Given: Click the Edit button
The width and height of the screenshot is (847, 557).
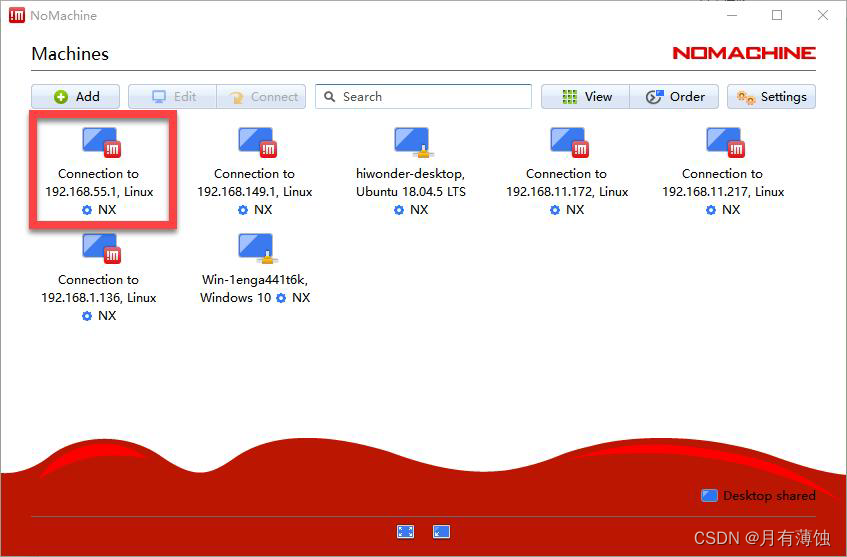Looking at the screenshot, I should 172,97.
